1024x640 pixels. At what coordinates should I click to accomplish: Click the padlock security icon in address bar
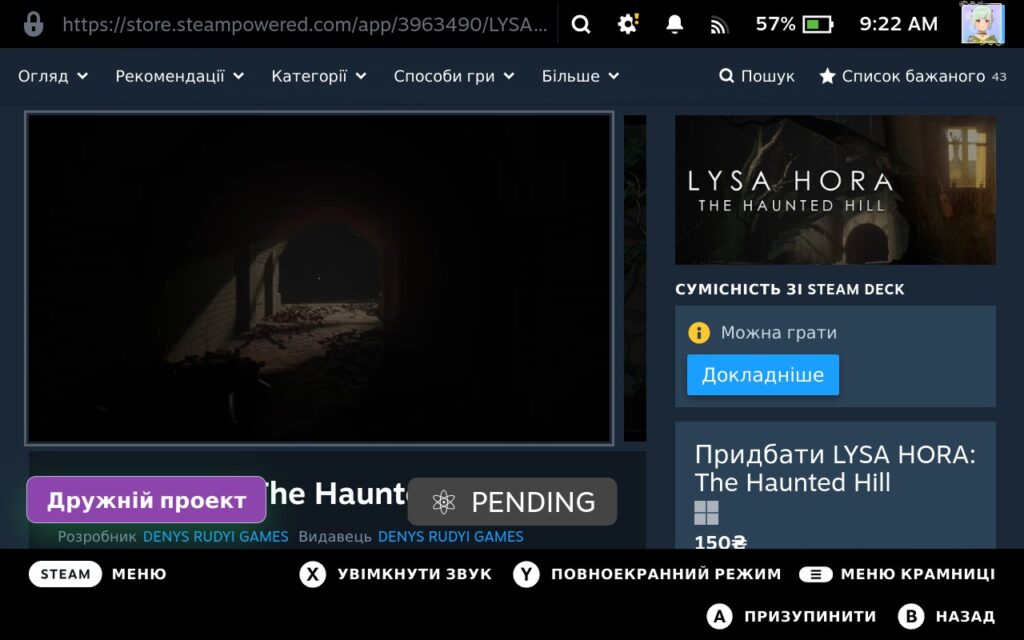(33, 25)
